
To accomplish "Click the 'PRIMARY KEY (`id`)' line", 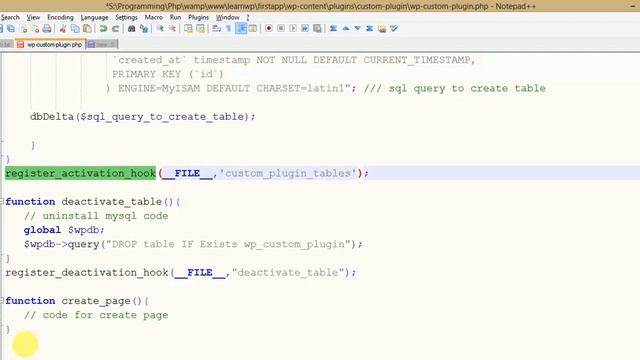I will coord(168,74).
